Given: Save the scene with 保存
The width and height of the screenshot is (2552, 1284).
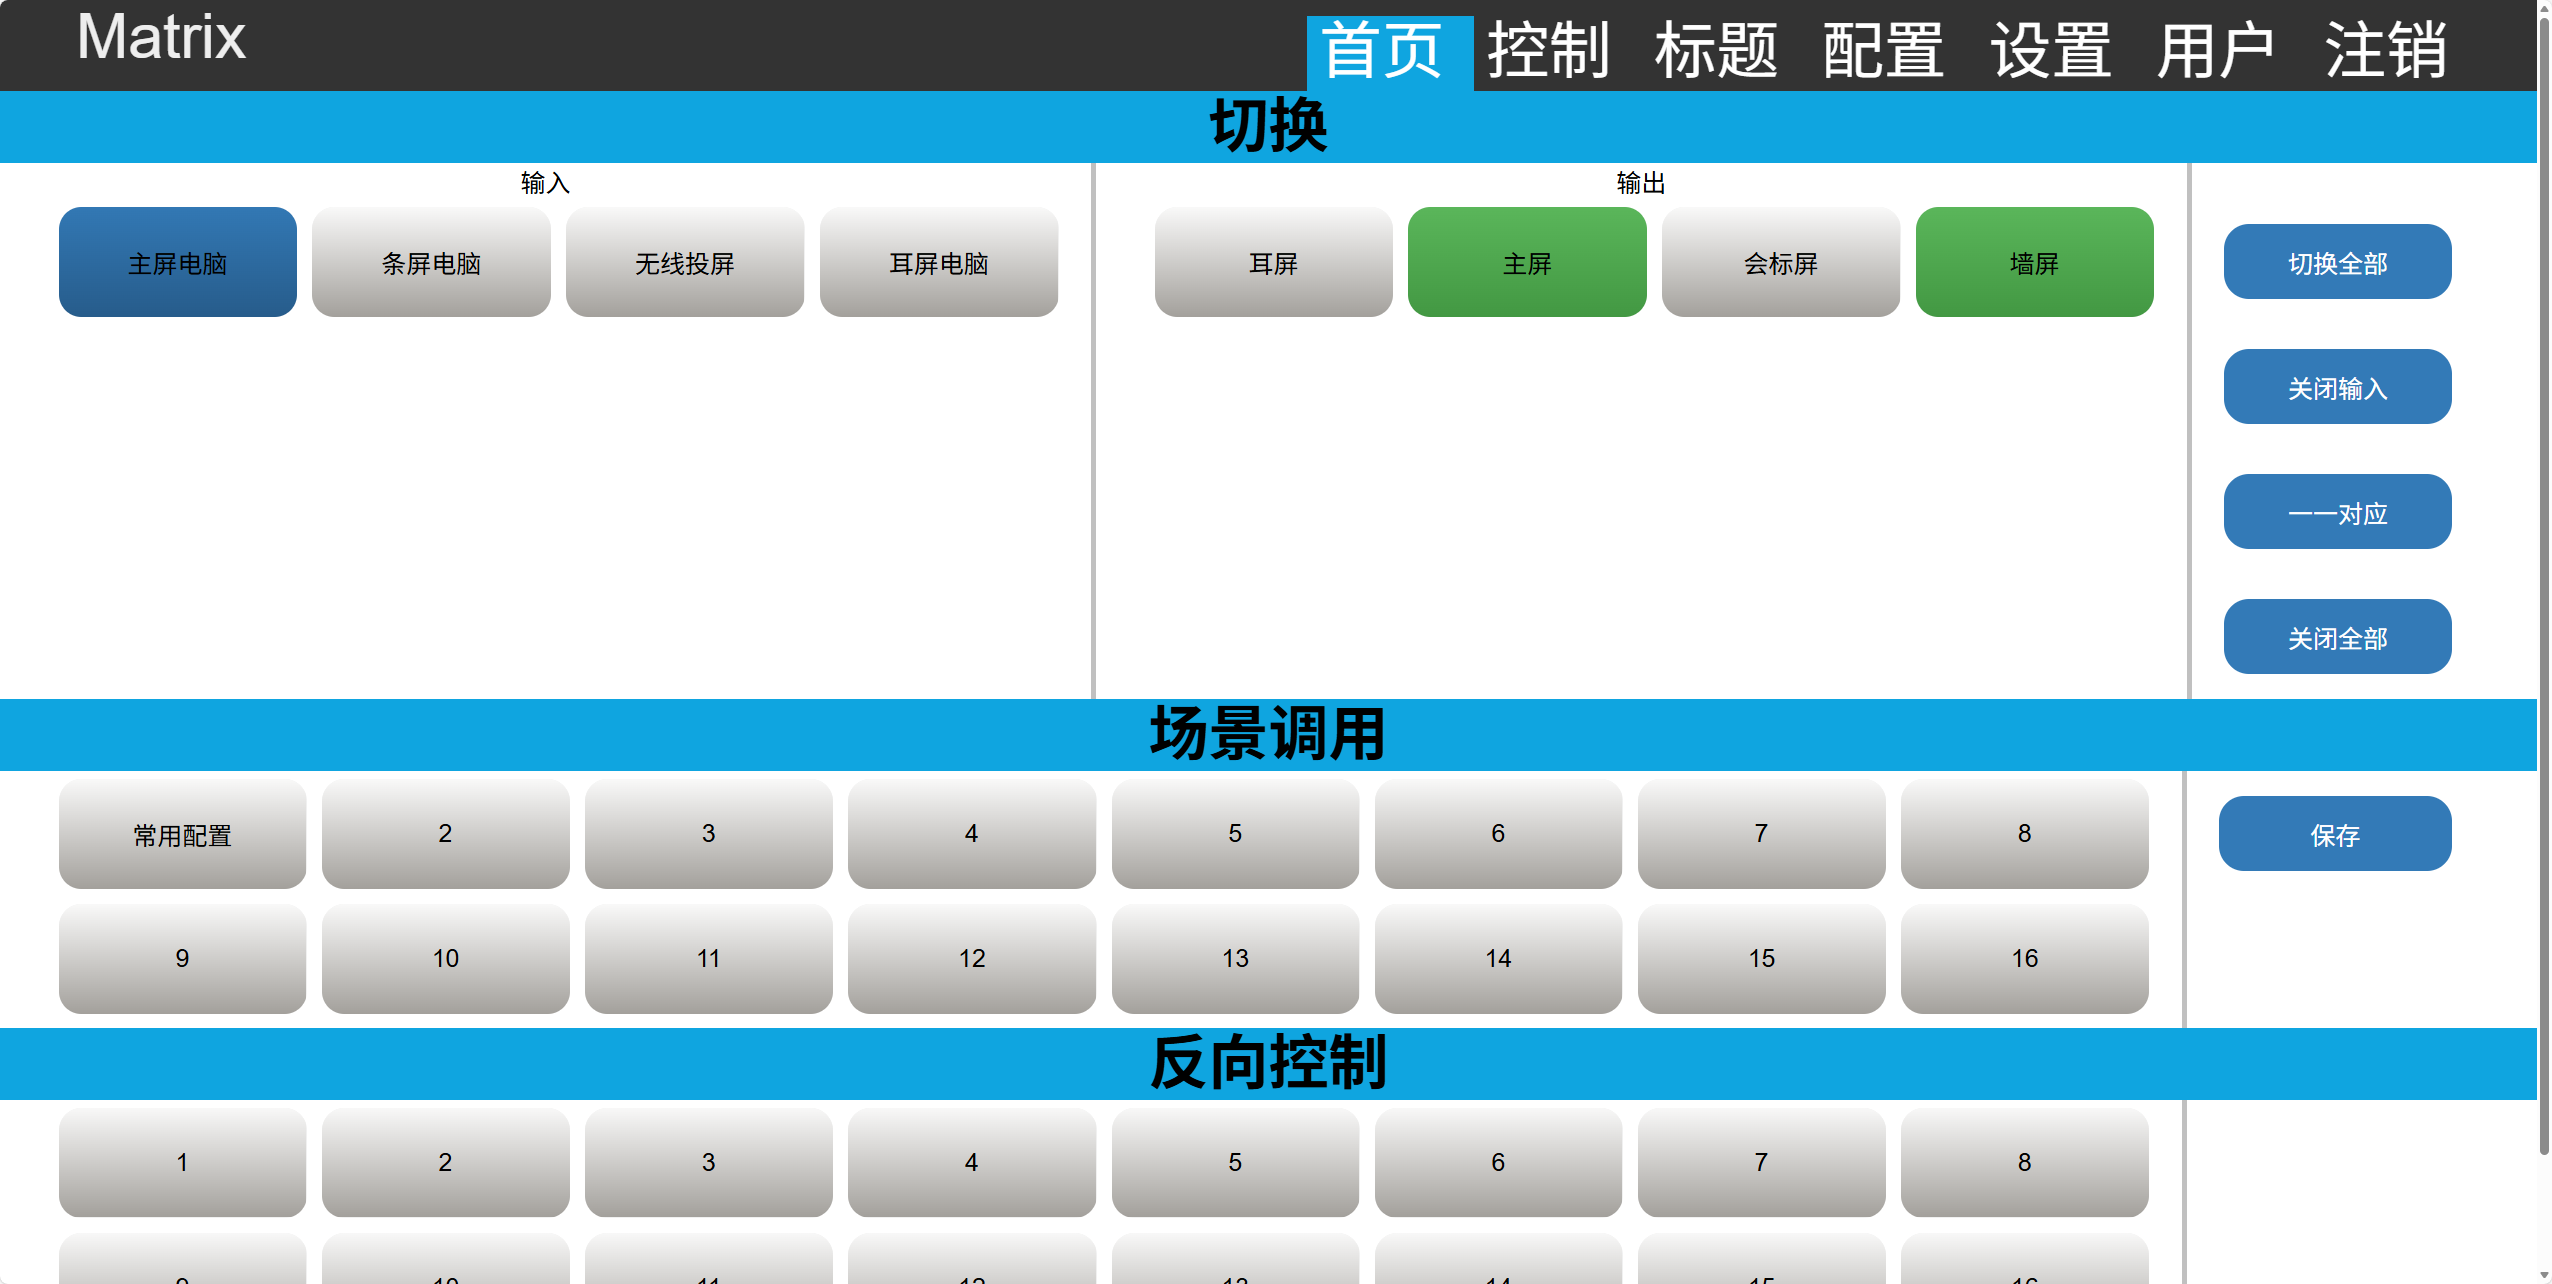Looking at the screenshot, I should click(2334, 834).
